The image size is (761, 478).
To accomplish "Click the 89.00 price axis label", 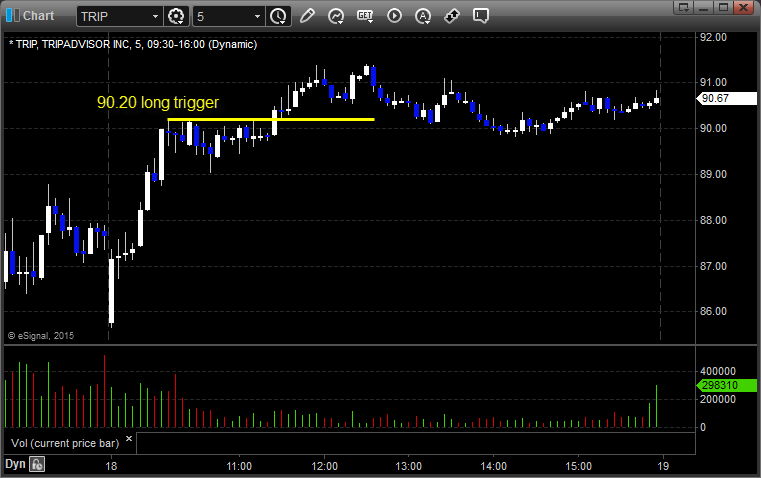I will click(713, 174).
